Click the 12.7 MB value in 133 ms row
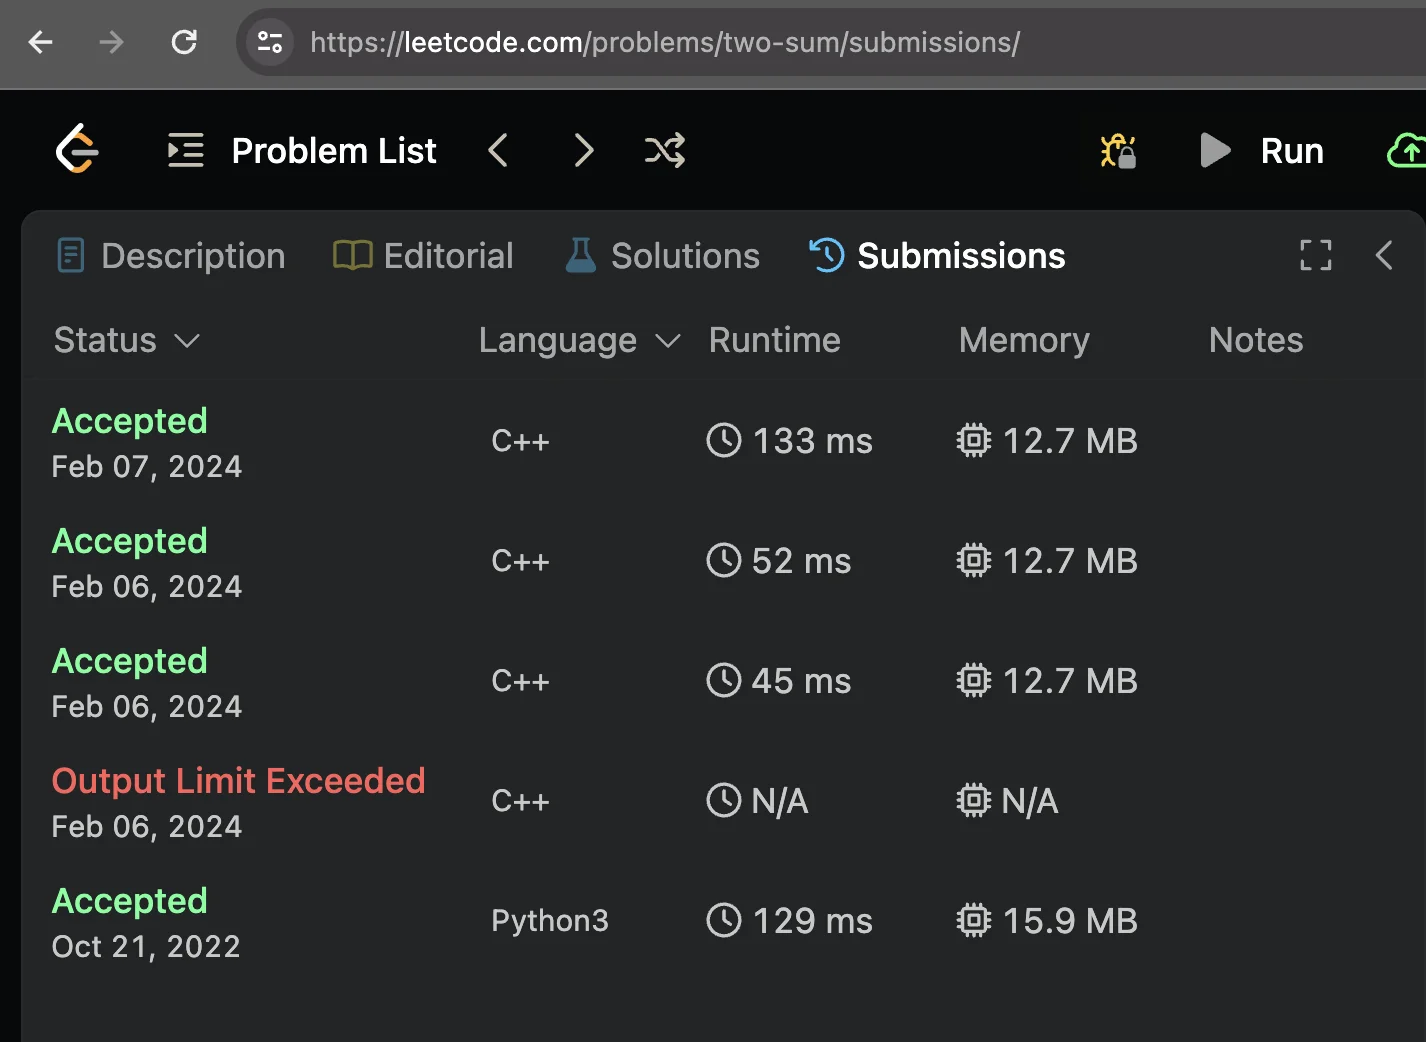 [x=1070, y=441]
